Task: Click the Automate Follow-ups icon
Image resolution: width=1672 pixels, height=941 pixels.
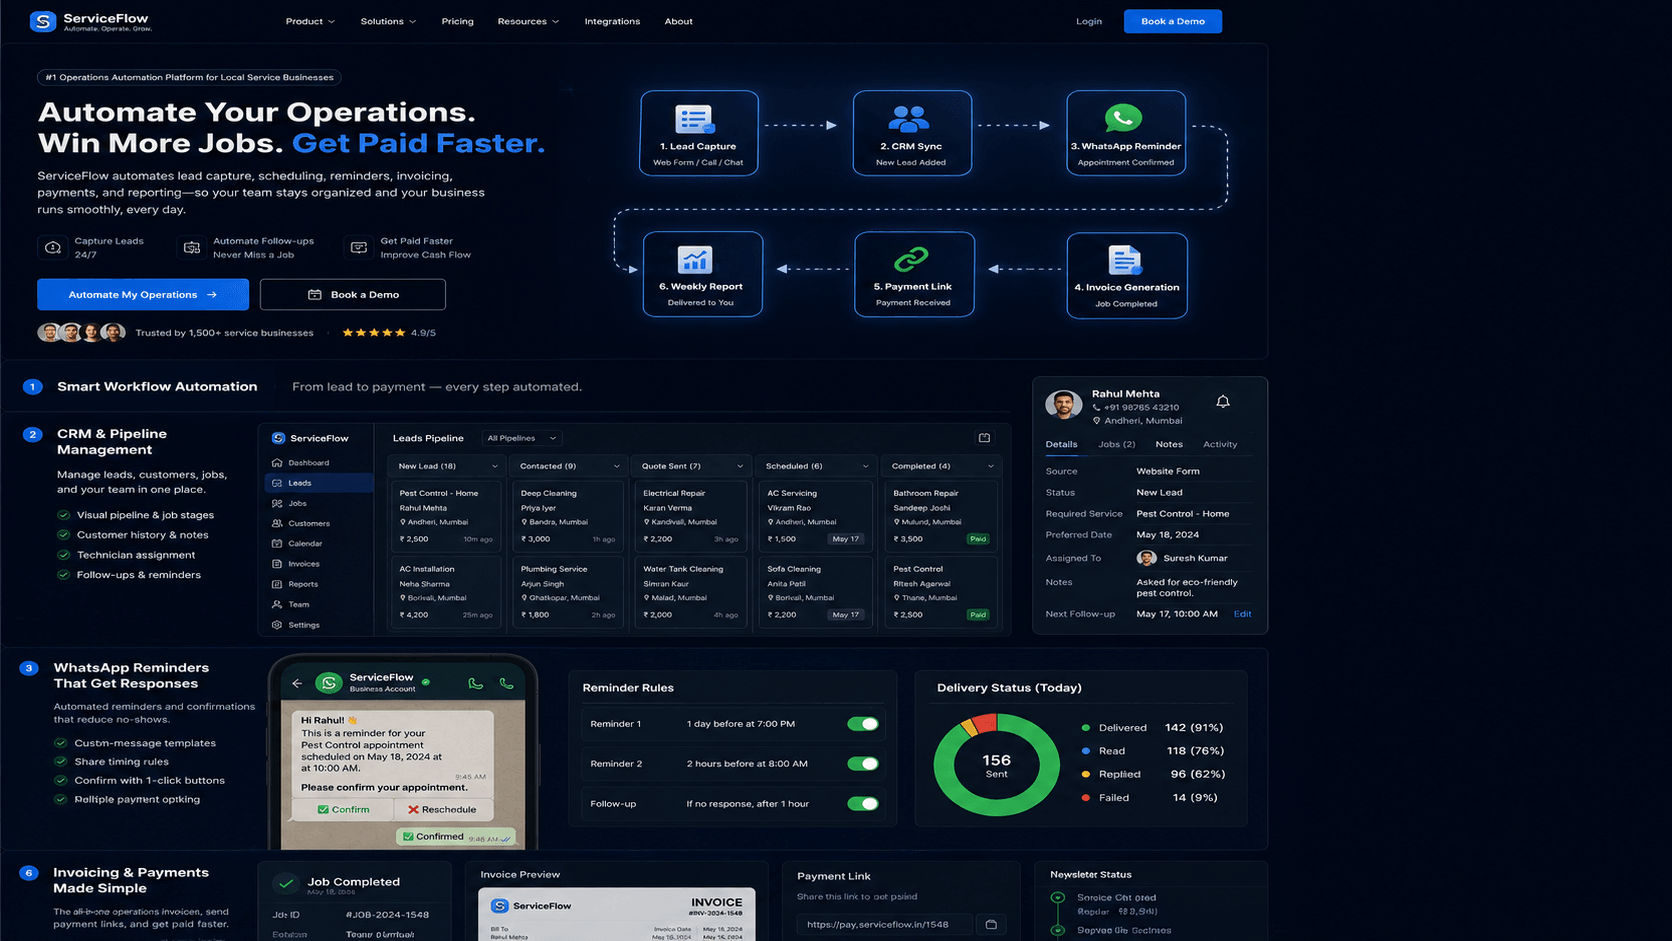Action: (192, 247)
